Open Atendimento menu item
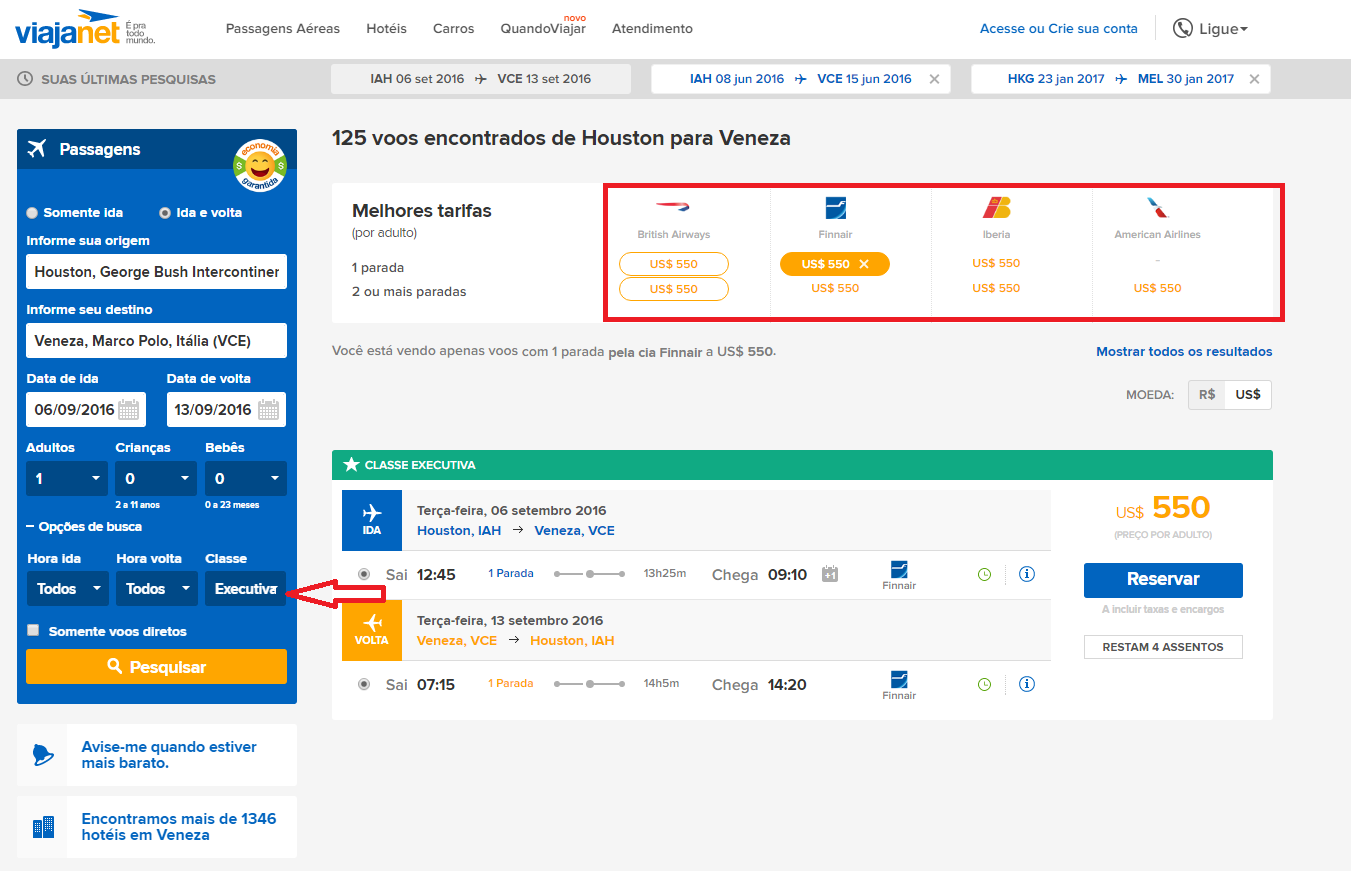This screenshot has height=871, width=1351. click(652, 29)
